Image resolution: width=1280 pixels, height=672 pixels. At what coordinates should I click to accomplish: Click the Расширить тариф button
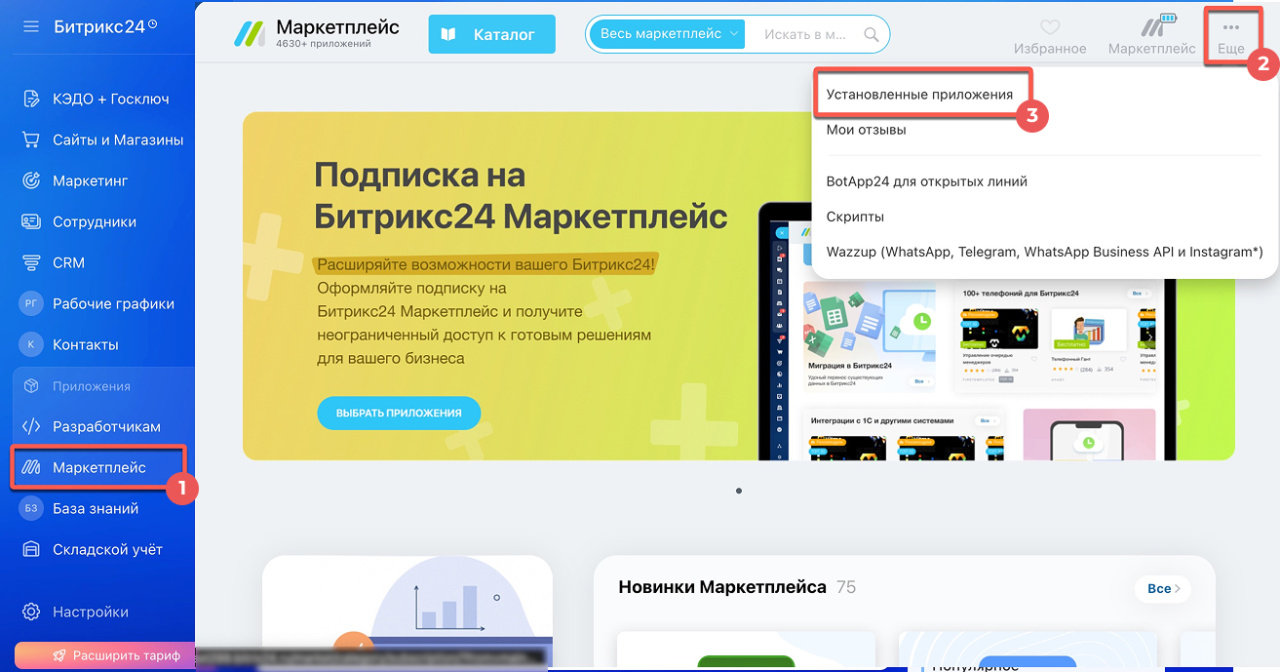[x=104, y=656]
